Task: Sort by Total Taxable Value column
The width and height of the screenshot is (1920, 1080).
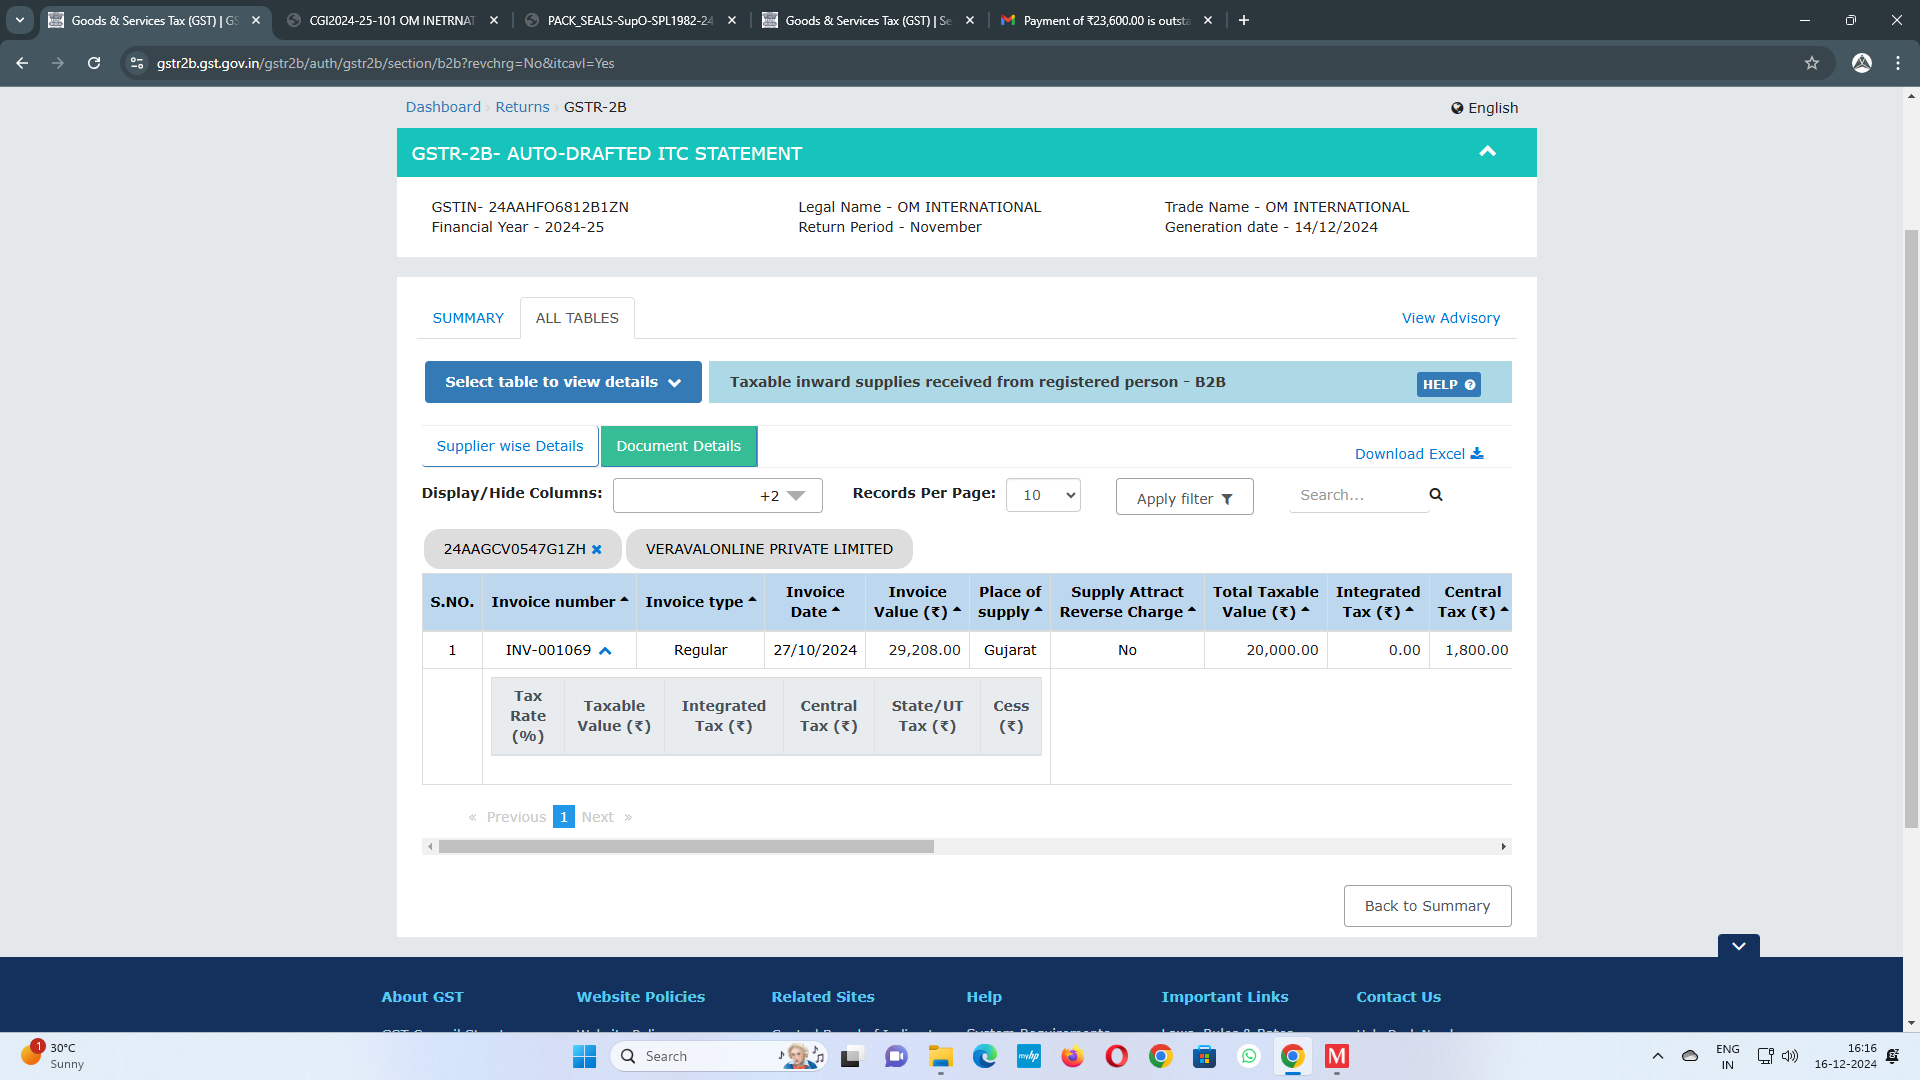Action: [1265, 602]
